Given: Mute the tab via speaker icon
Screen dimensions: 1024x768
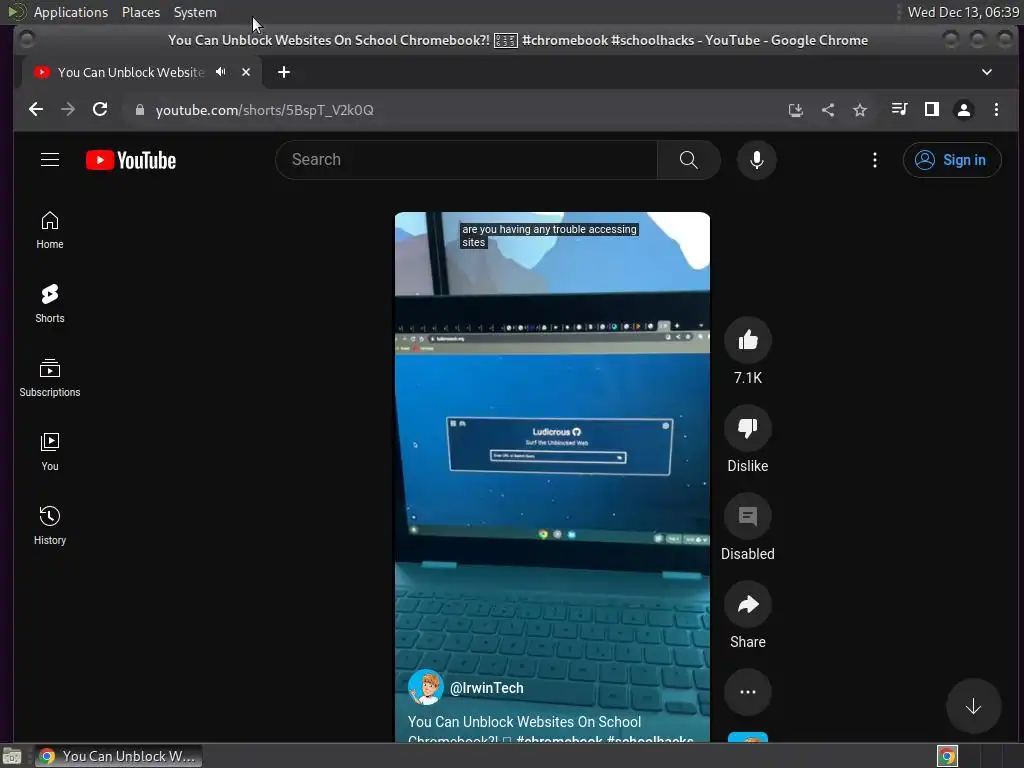Looking at the screenshot, I should [x=221, y=72].
